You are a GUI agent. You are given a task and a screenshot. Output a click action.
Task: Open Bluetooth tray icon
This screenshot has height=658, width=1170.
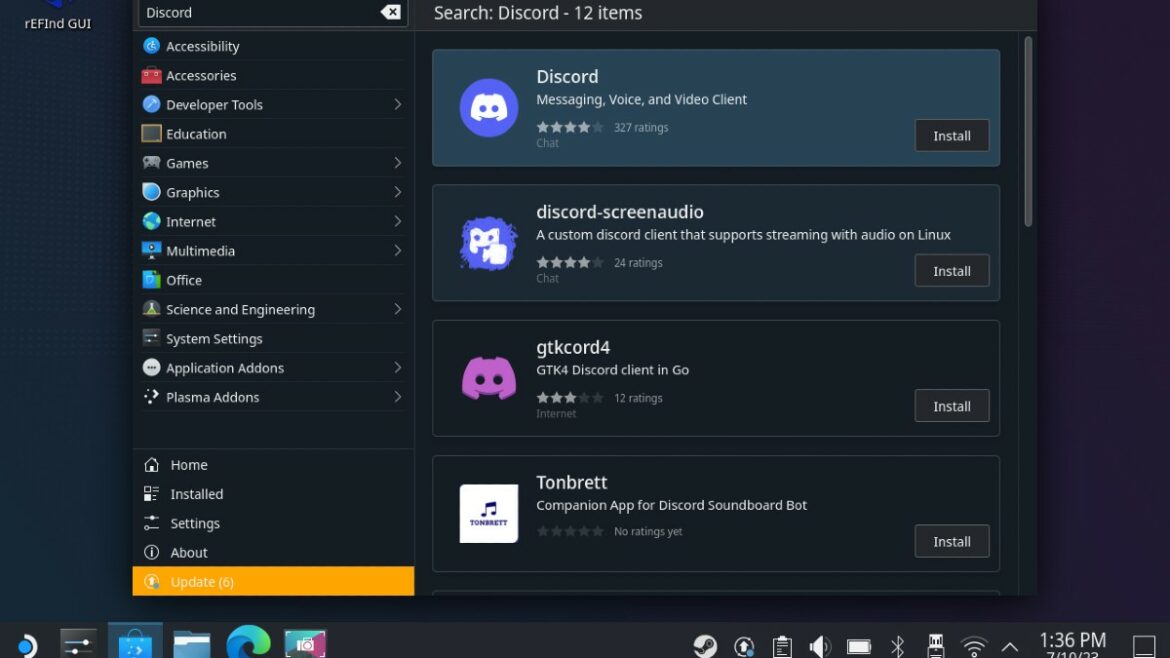[x=897, y=646]
